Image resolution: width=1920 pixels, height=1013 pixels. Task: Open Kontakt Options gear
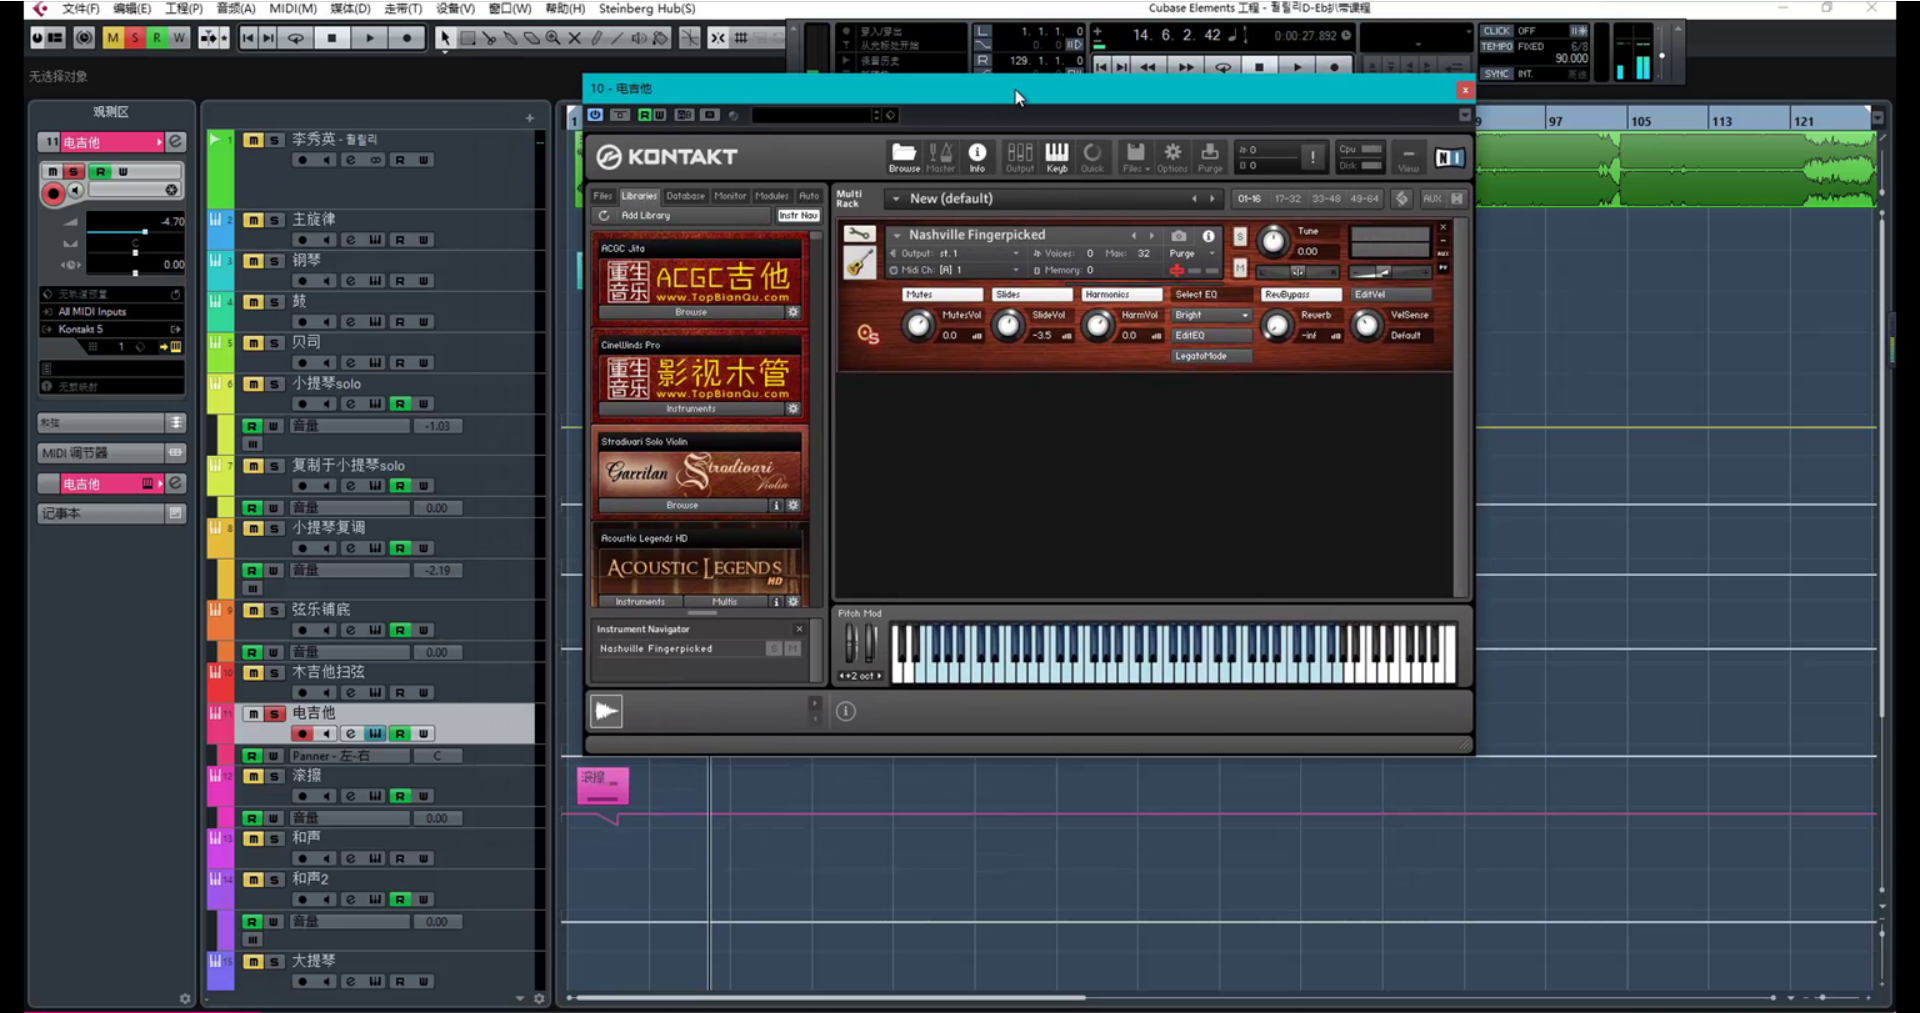tap(1172, 156)
